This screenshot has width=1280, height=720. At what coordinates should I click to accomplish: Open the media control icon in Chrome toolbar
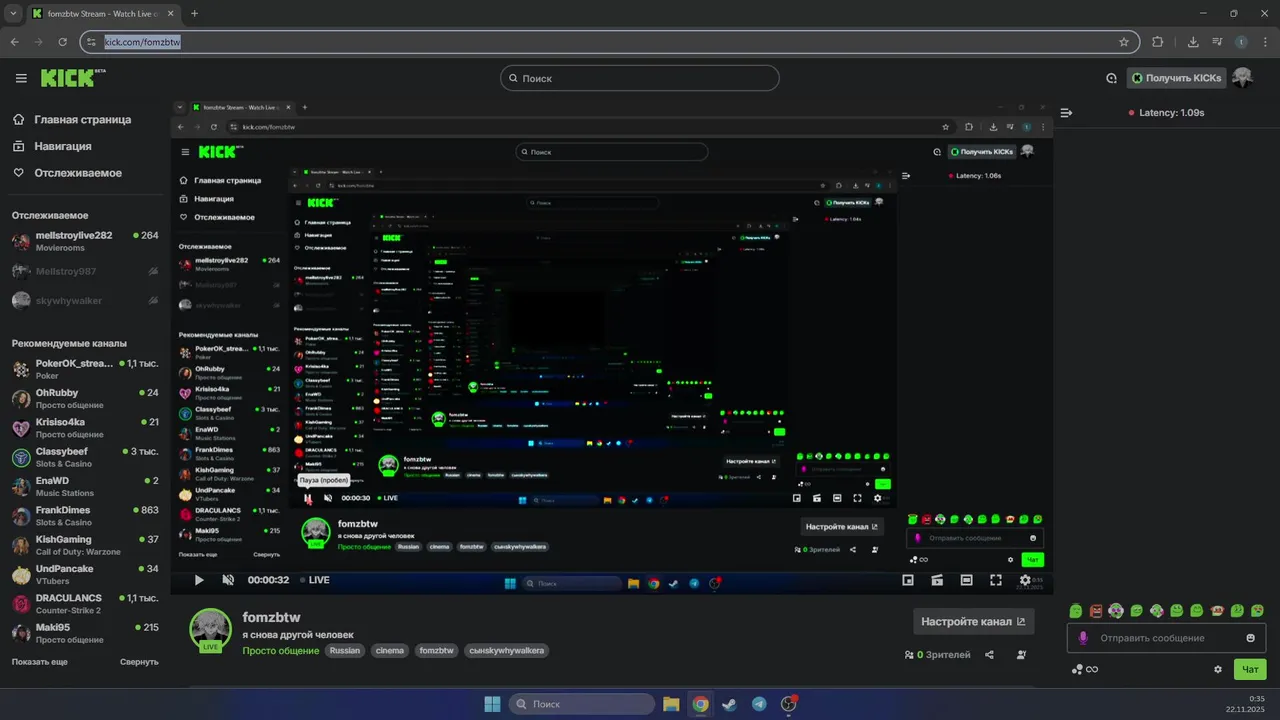[x=1217, y=42]
